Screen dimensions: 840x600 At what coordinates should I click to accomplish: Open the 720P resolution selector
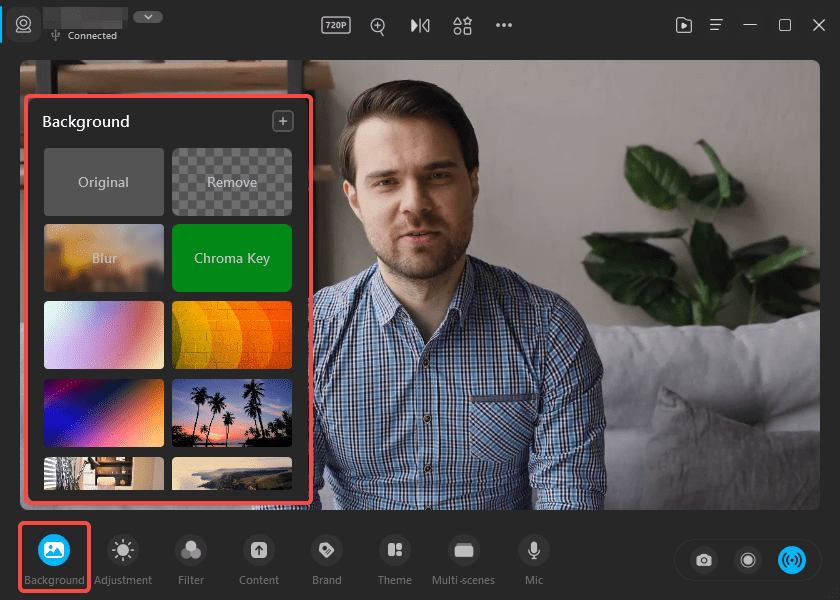[335, 25]
